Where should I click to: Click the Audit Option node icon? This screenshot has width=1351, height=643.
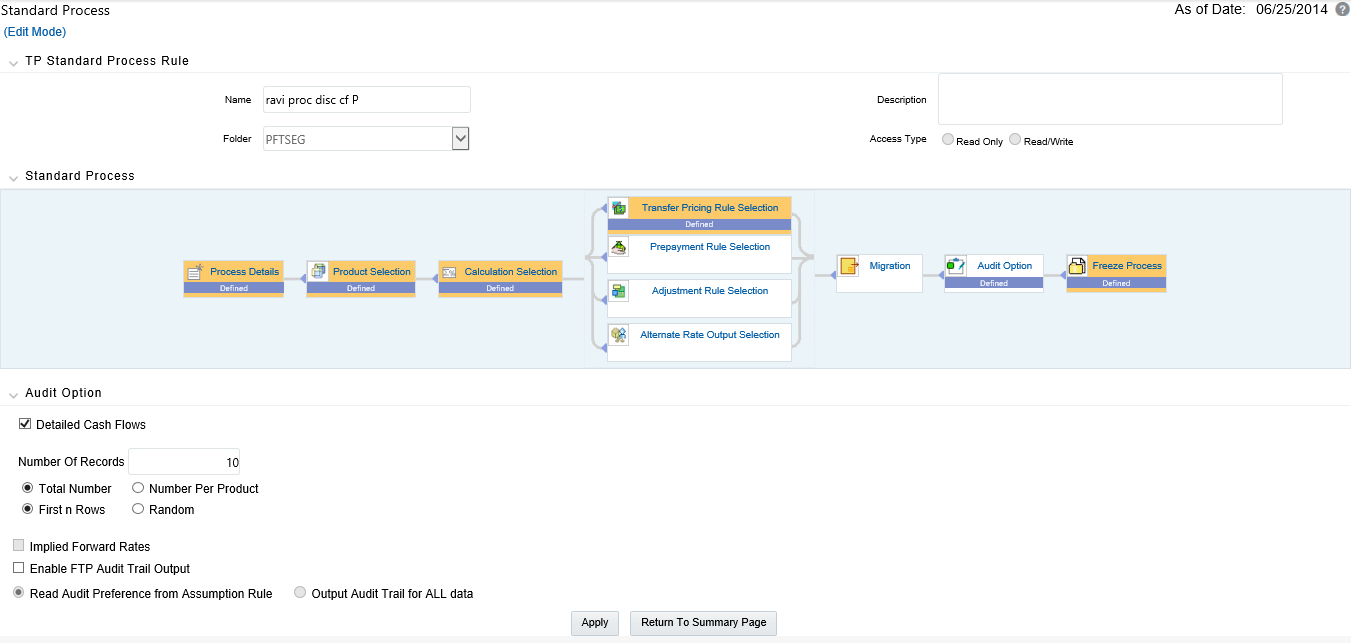(956, 265)
